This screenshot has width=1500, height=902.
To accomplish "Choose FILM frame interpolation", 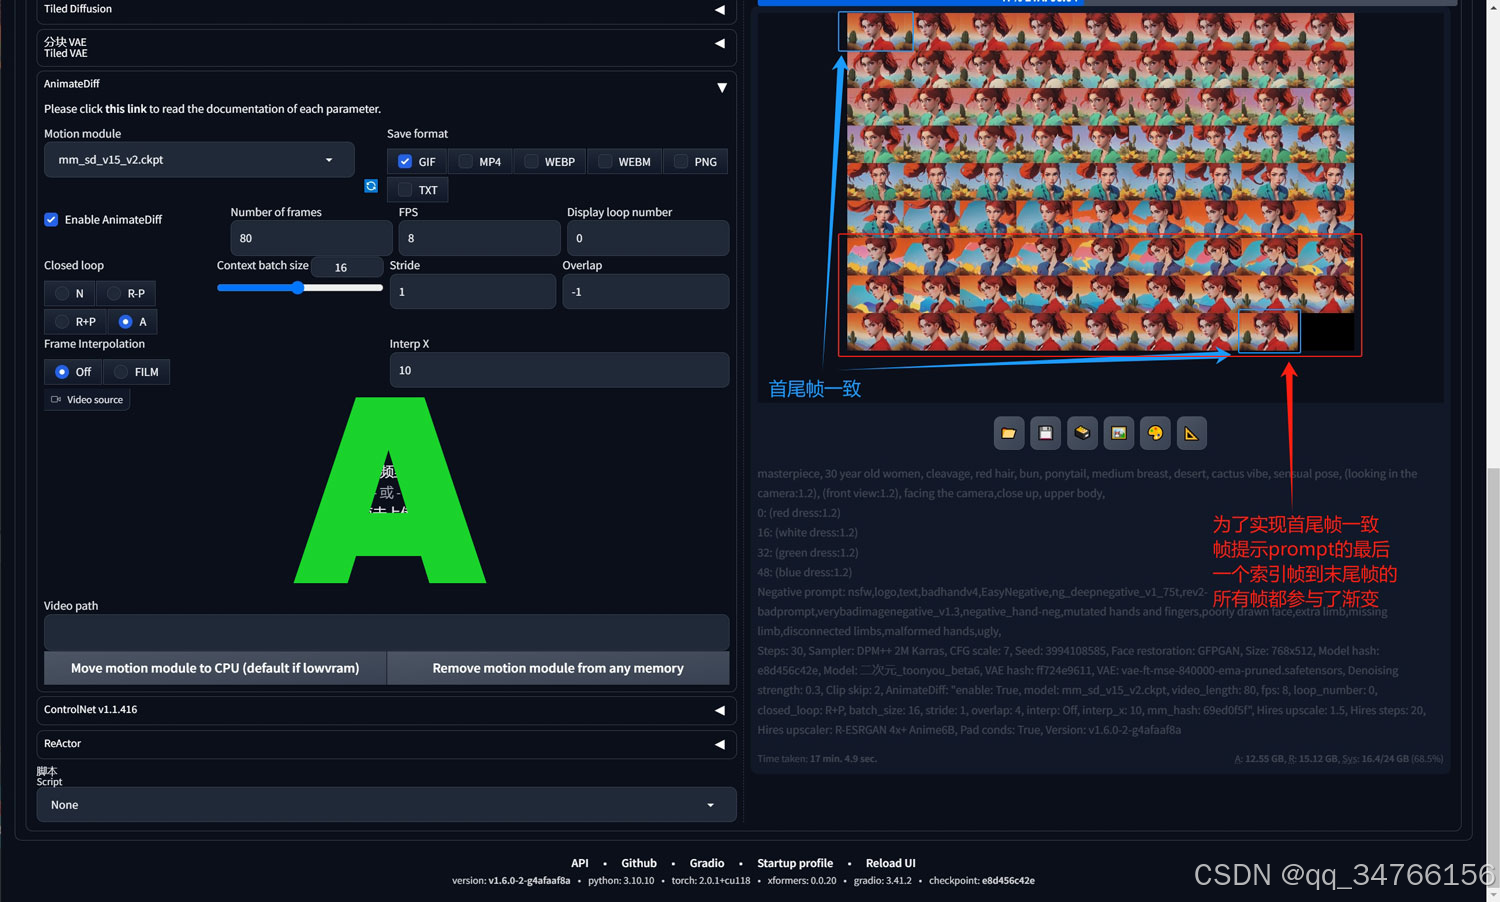I will pos(122,372).
